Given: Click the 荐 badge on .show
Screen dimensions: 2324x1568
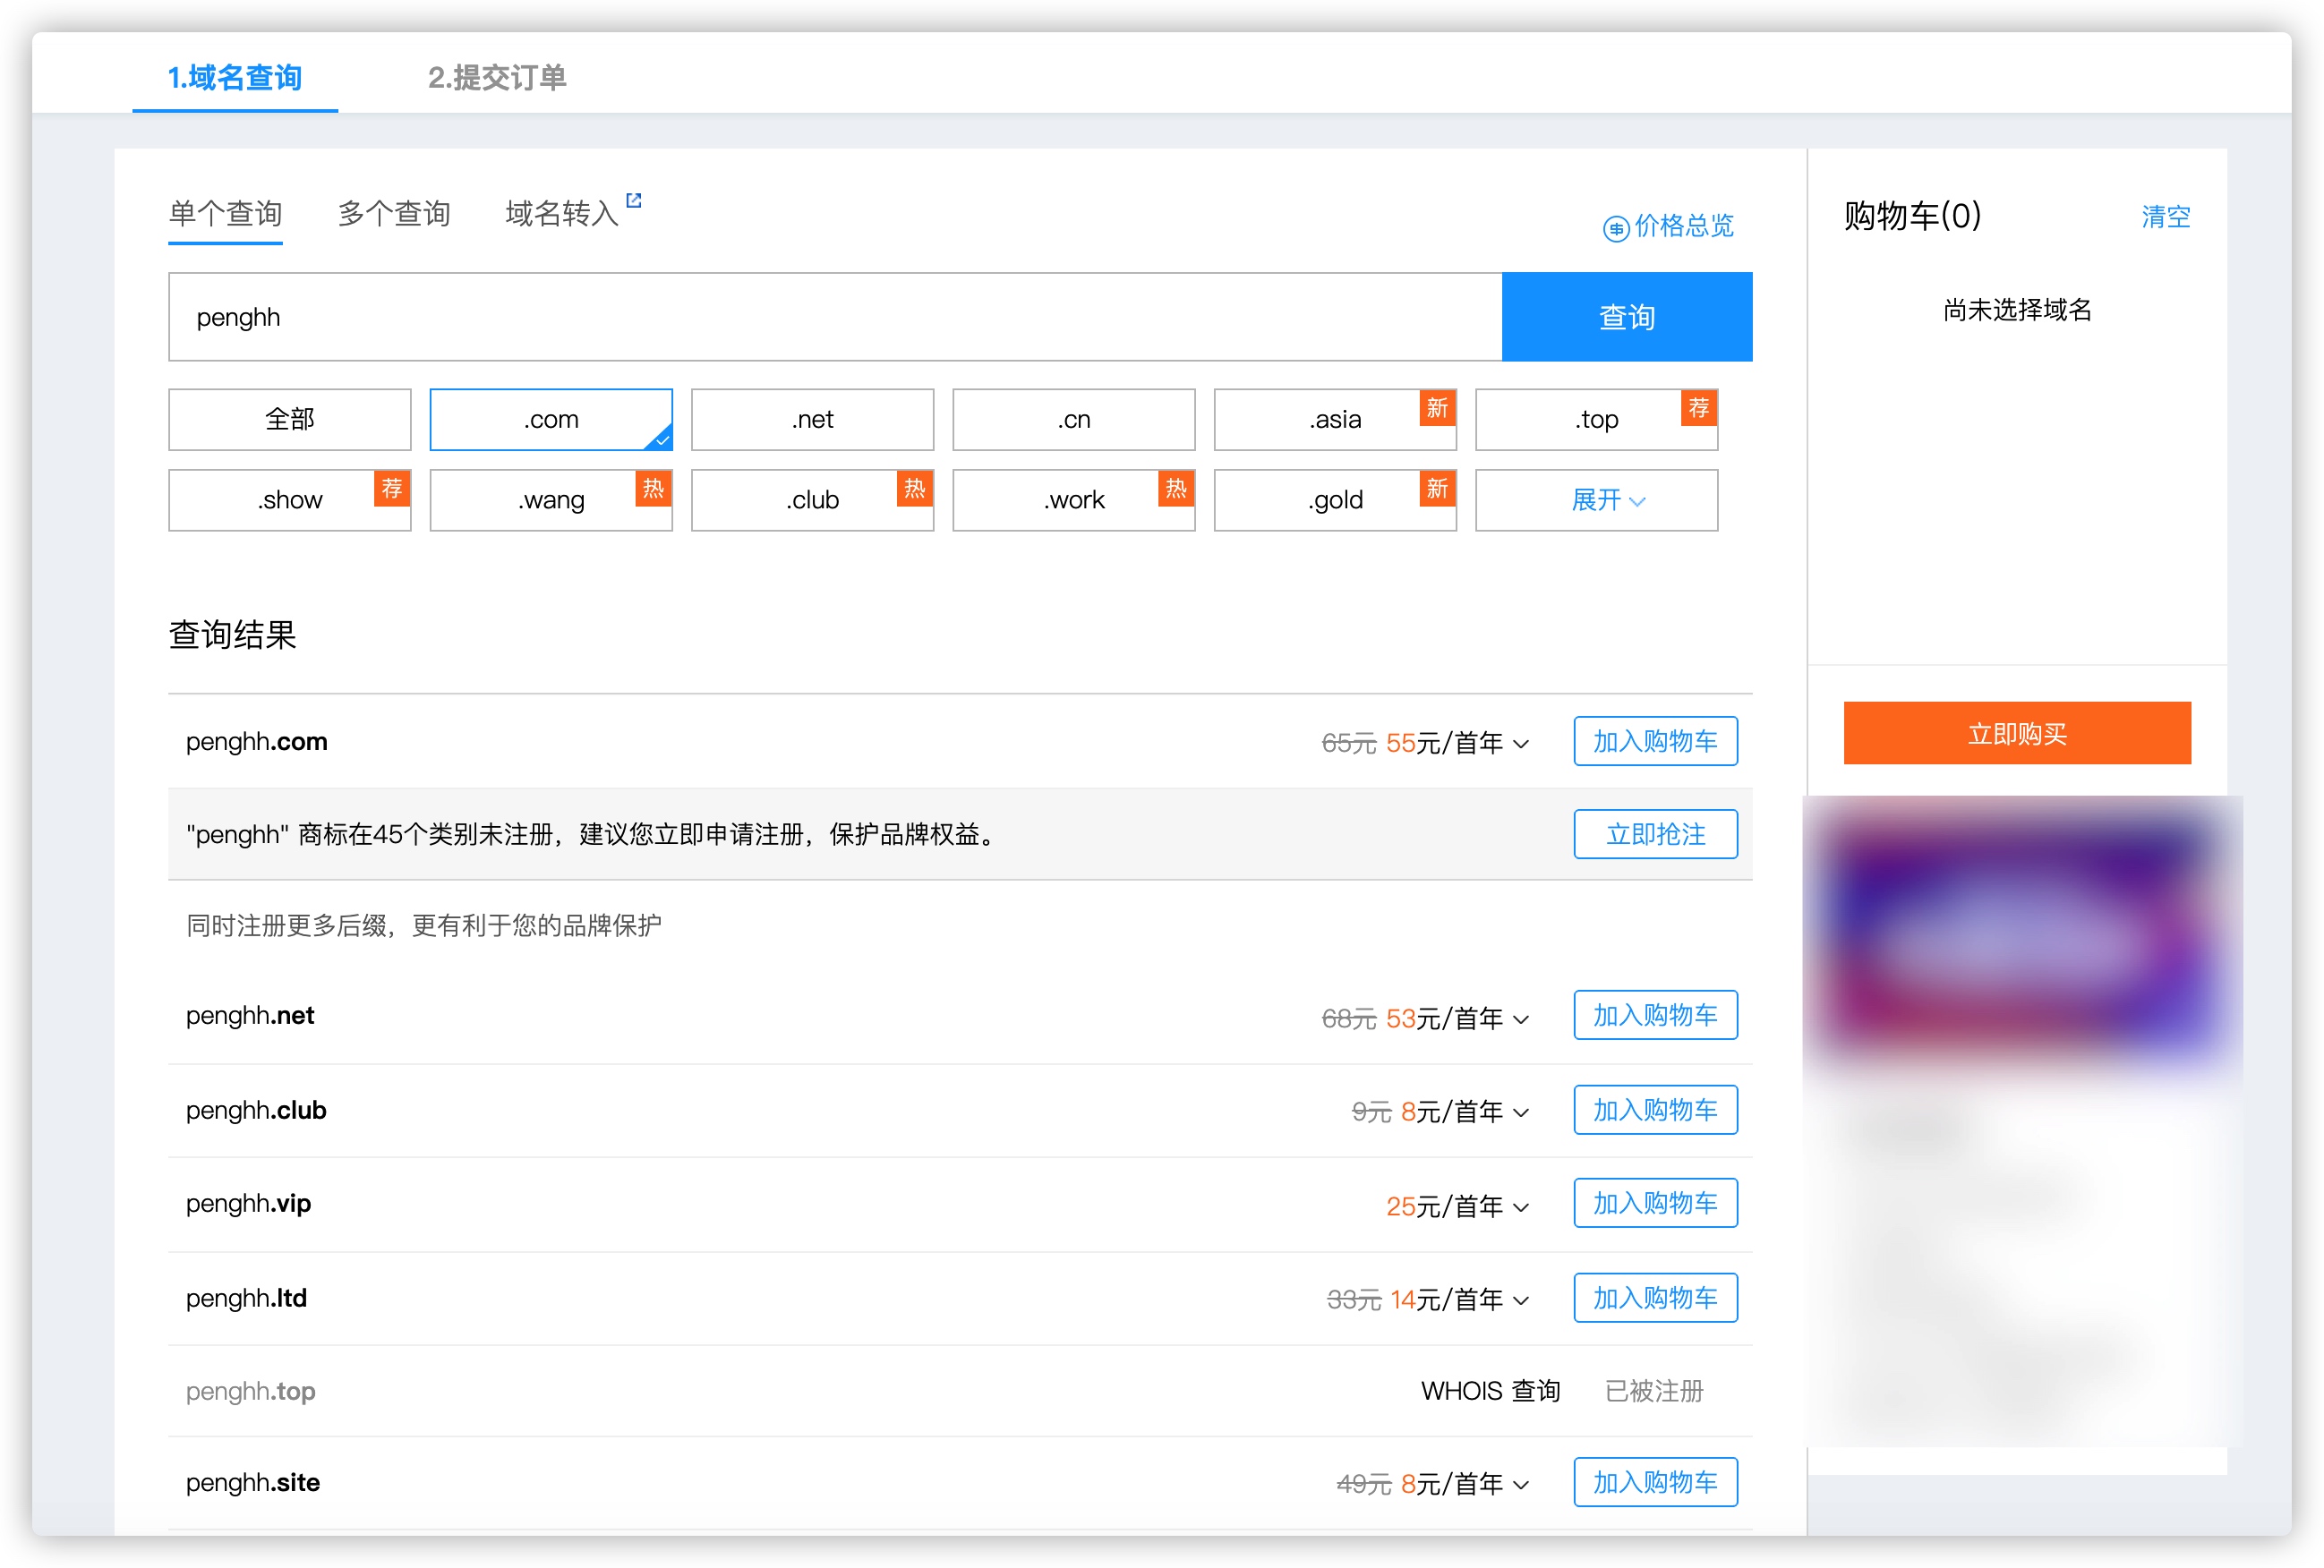Looking at the screenshot, I should (392, 488).
